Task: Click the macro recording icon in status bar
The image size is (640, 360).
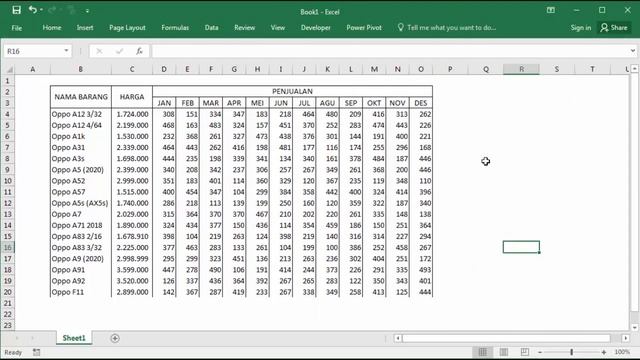Action: [36, 352]
